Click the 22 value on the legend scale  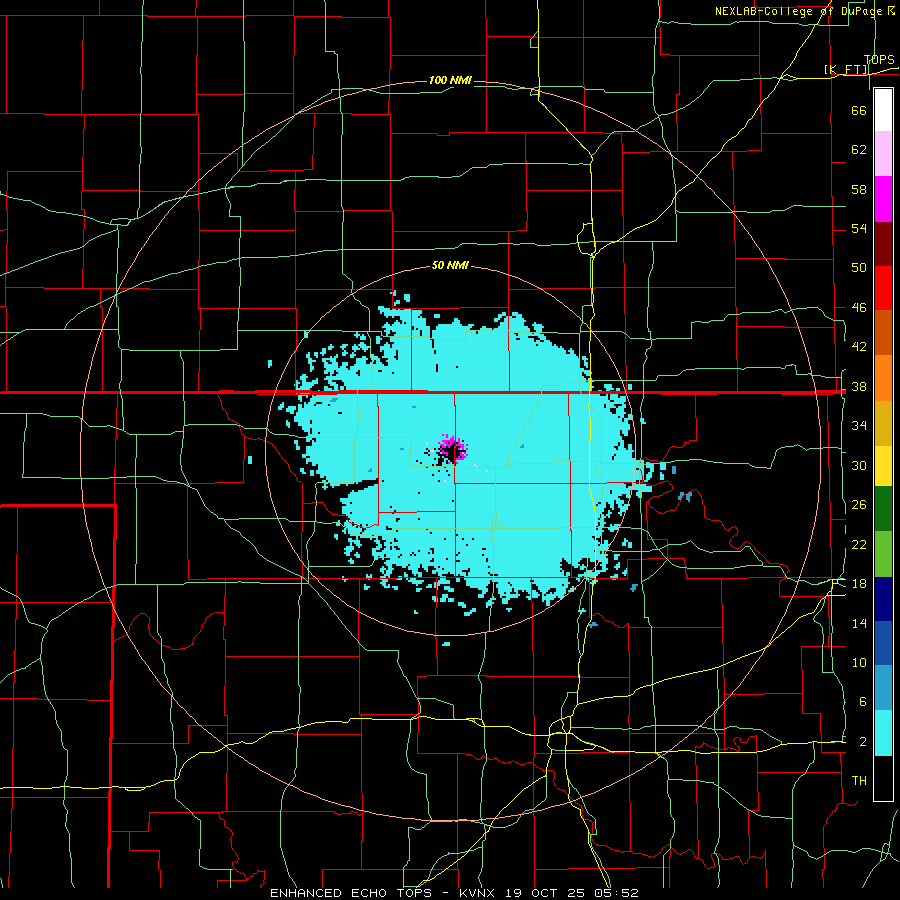pyautogui.click(x=859, y=544)
